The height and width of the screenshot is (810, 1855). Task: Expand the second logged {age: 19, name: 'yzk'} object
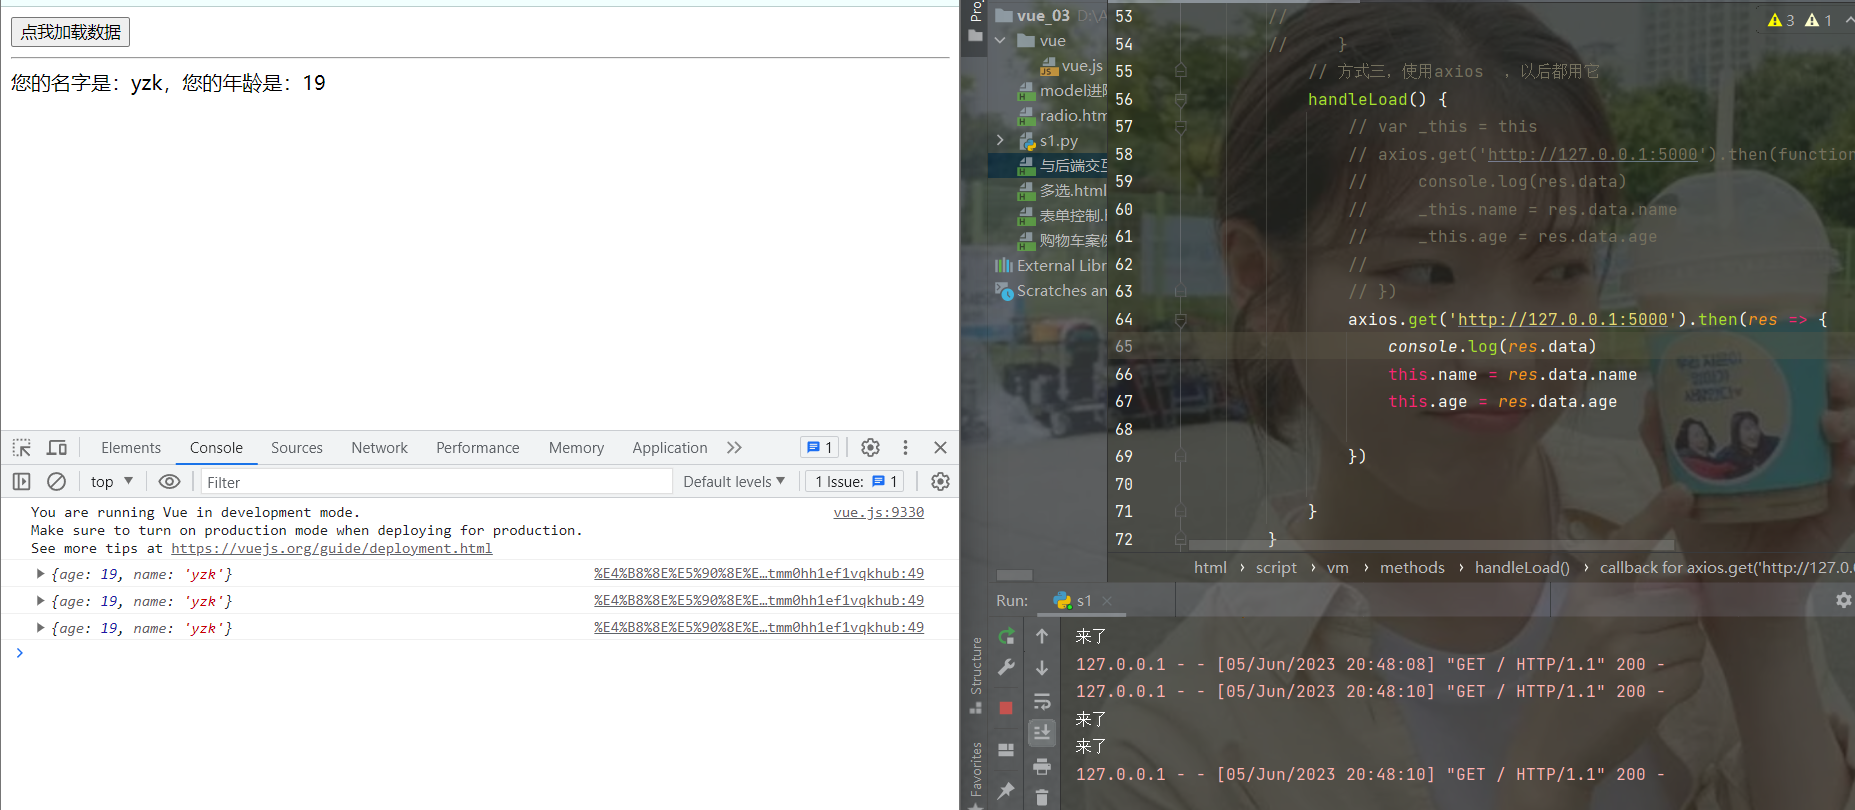tap(40, 601)
